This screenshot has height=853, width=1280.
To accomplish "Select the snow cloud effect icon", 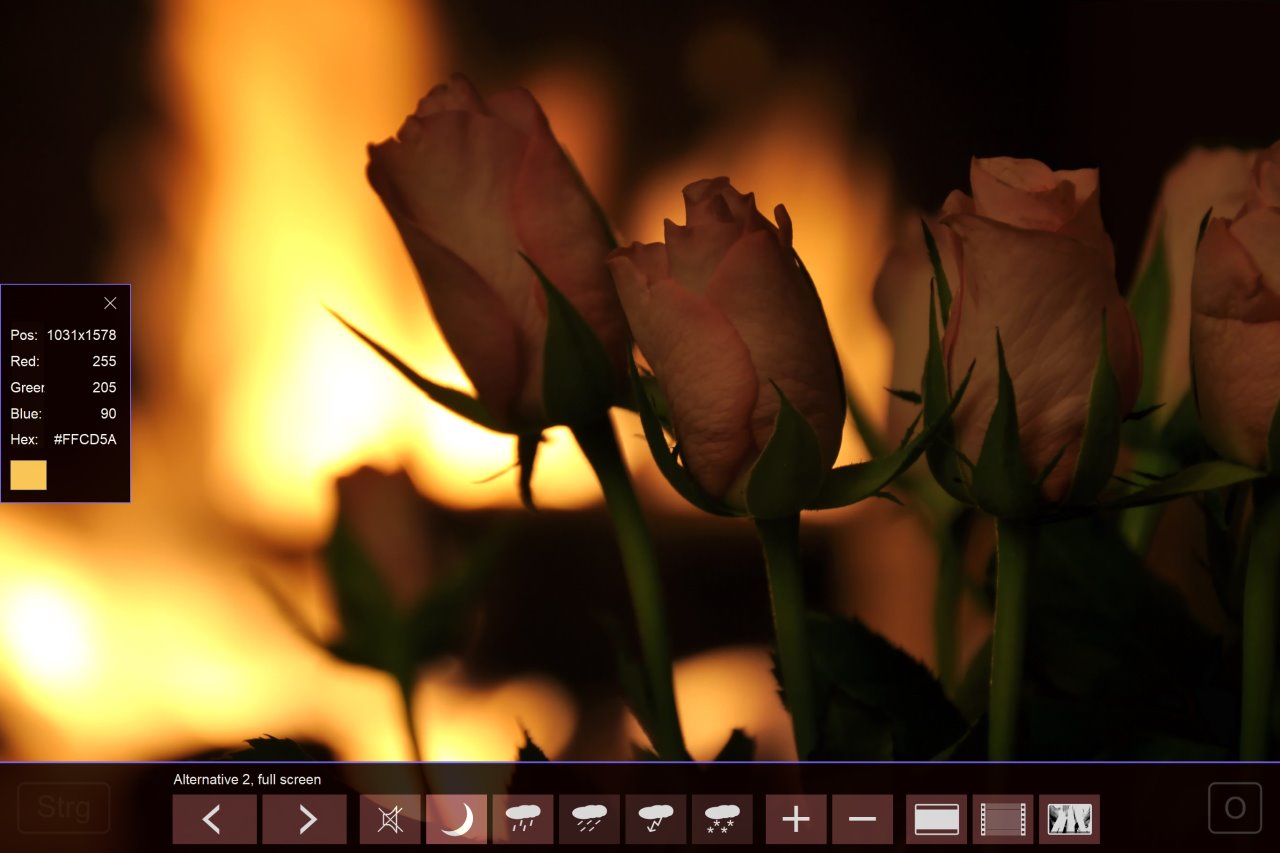I will [722, 819].
